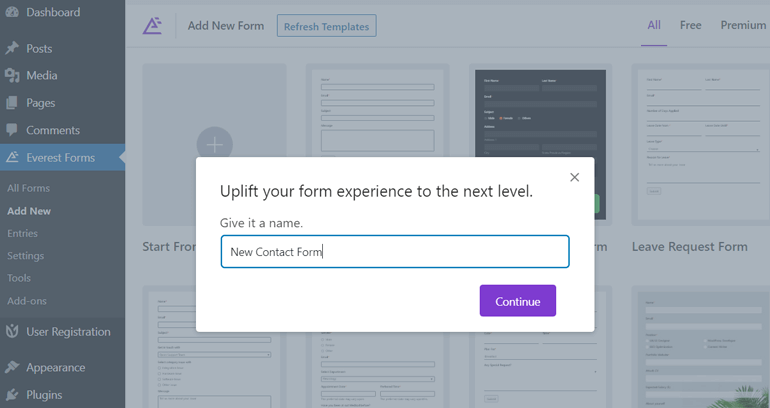The height and width of the screenshot is (408, 770).
Task: Click the Comments bubble icon
Action: pyautogui.click(x=12, y=130)
